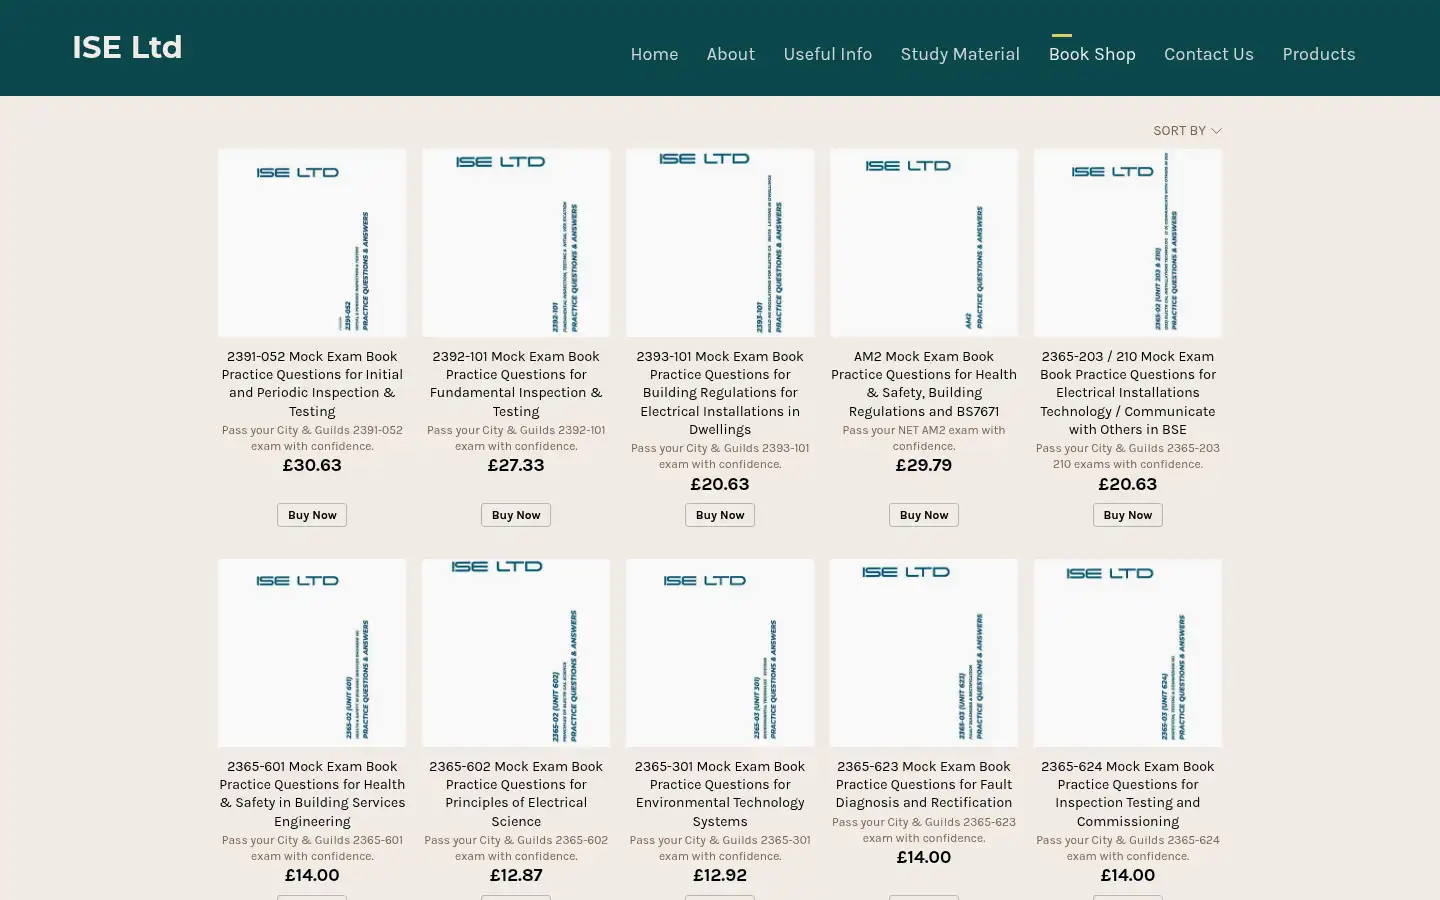Click the 2365-203 / 210 Mock Exam title
Viewport: 1440px width, 900px height.
(x=1128, y=393)
